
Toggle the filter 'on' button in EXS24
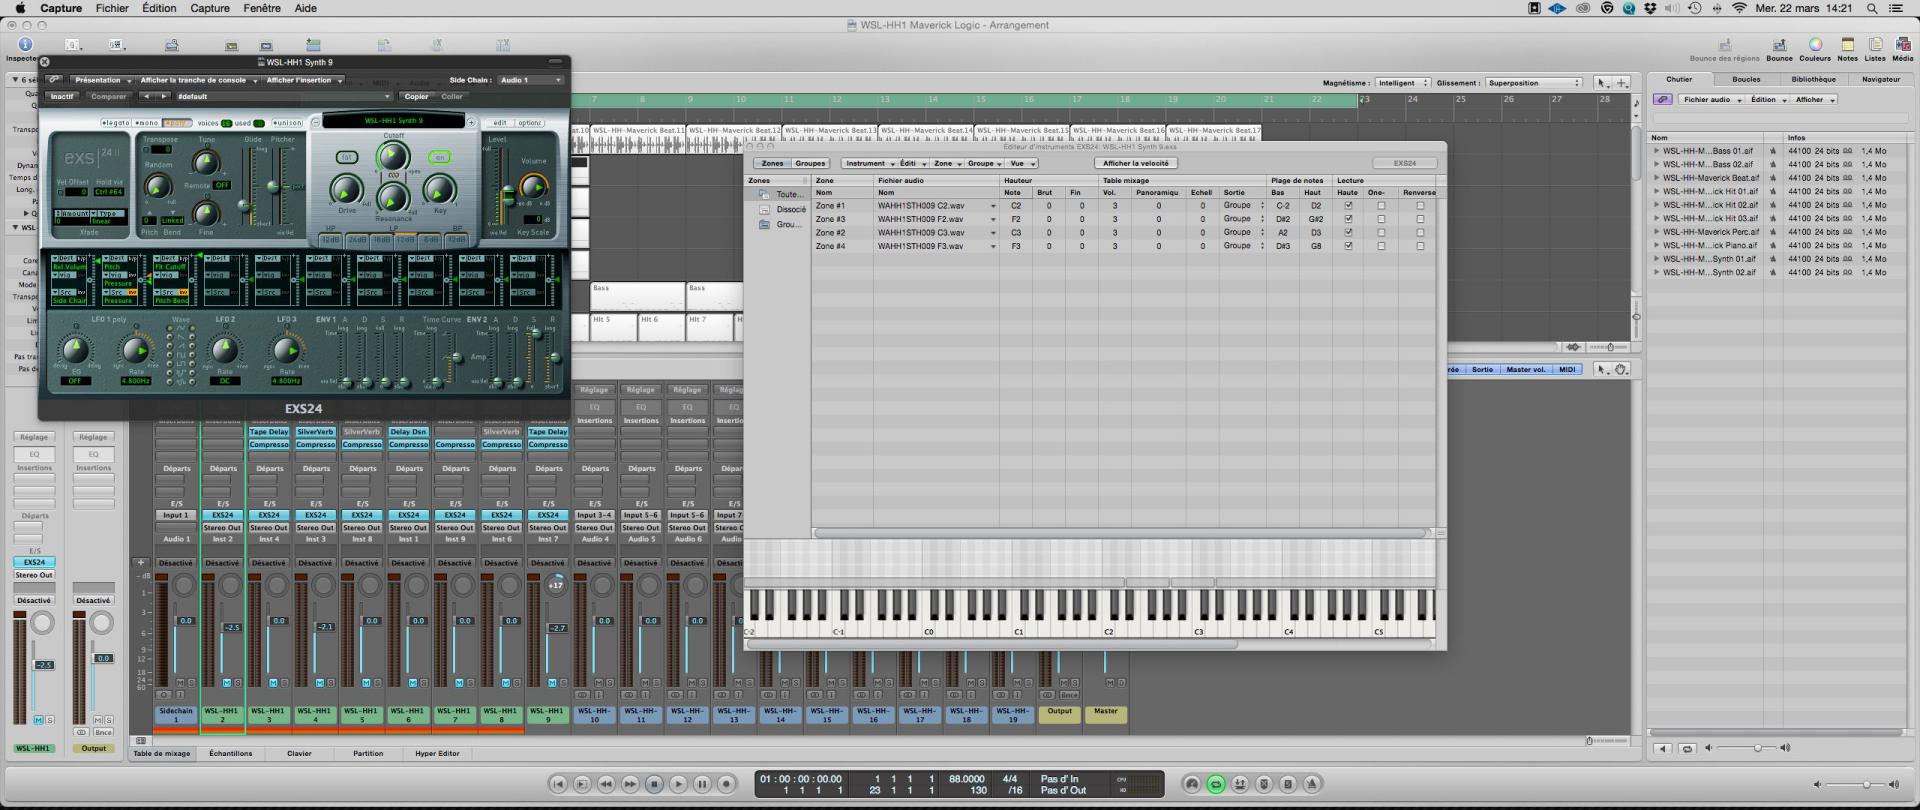(x=439, y=157)
